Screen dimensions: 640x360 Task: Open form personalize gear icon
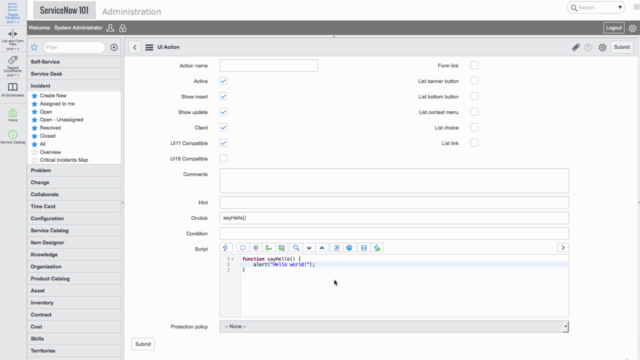click(x=602, y=47)
